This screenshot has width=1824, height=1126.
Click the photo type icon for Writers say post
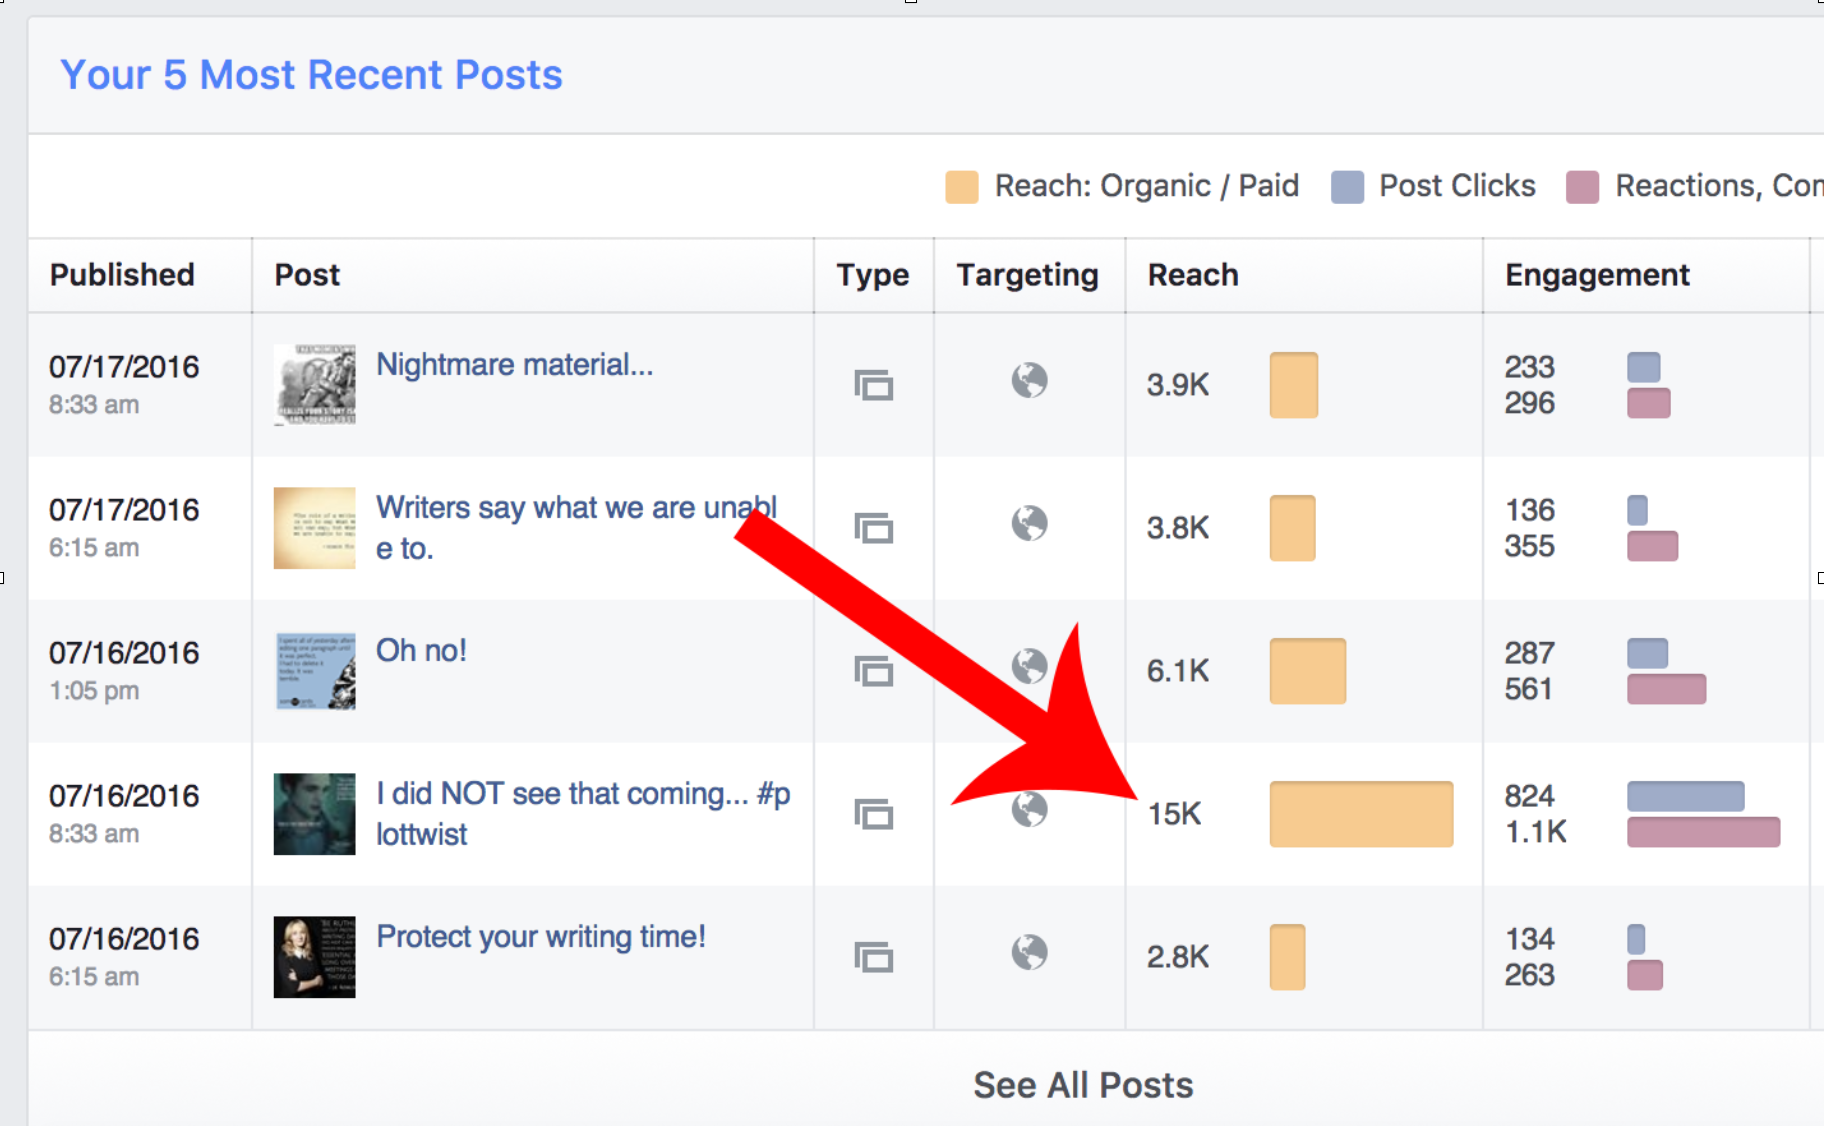(873, 528)
